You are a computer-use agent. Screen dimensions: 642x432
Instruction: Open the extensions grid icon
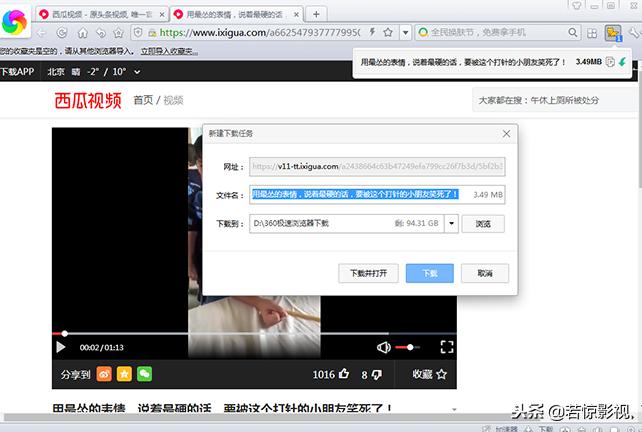[x=592, y=33]
